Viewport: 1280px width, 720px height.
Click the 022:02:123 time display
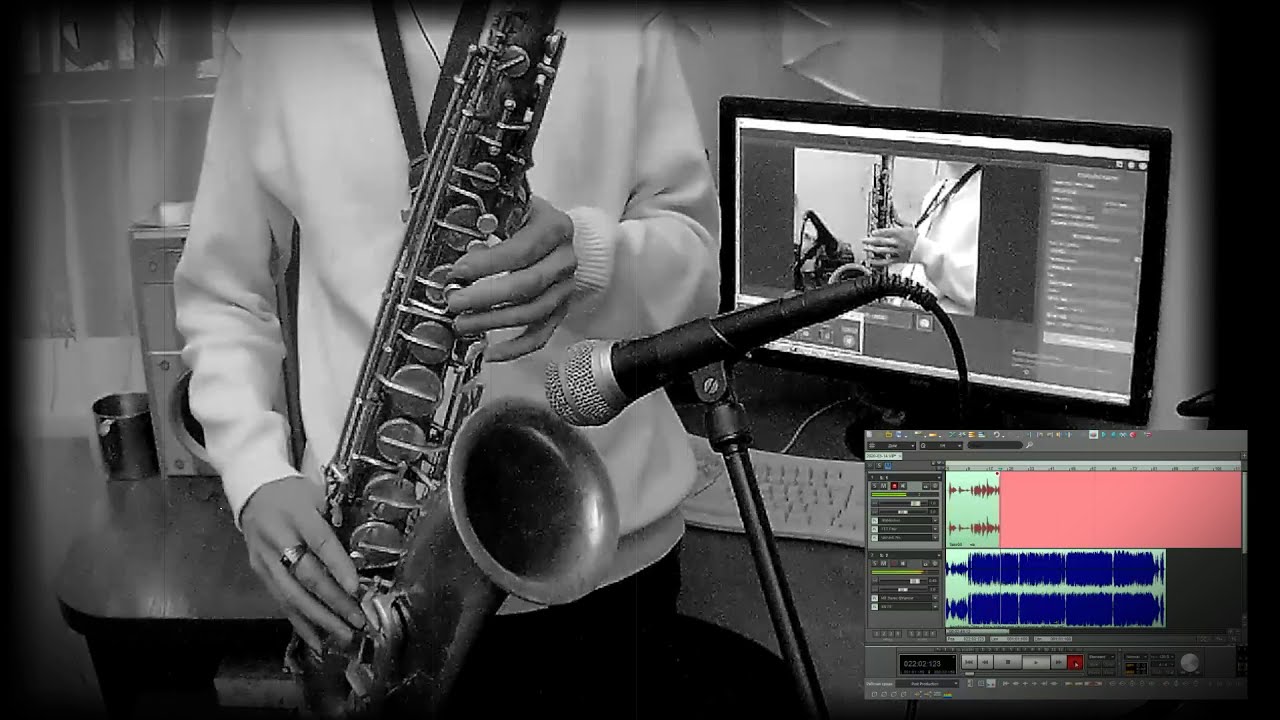928,663
